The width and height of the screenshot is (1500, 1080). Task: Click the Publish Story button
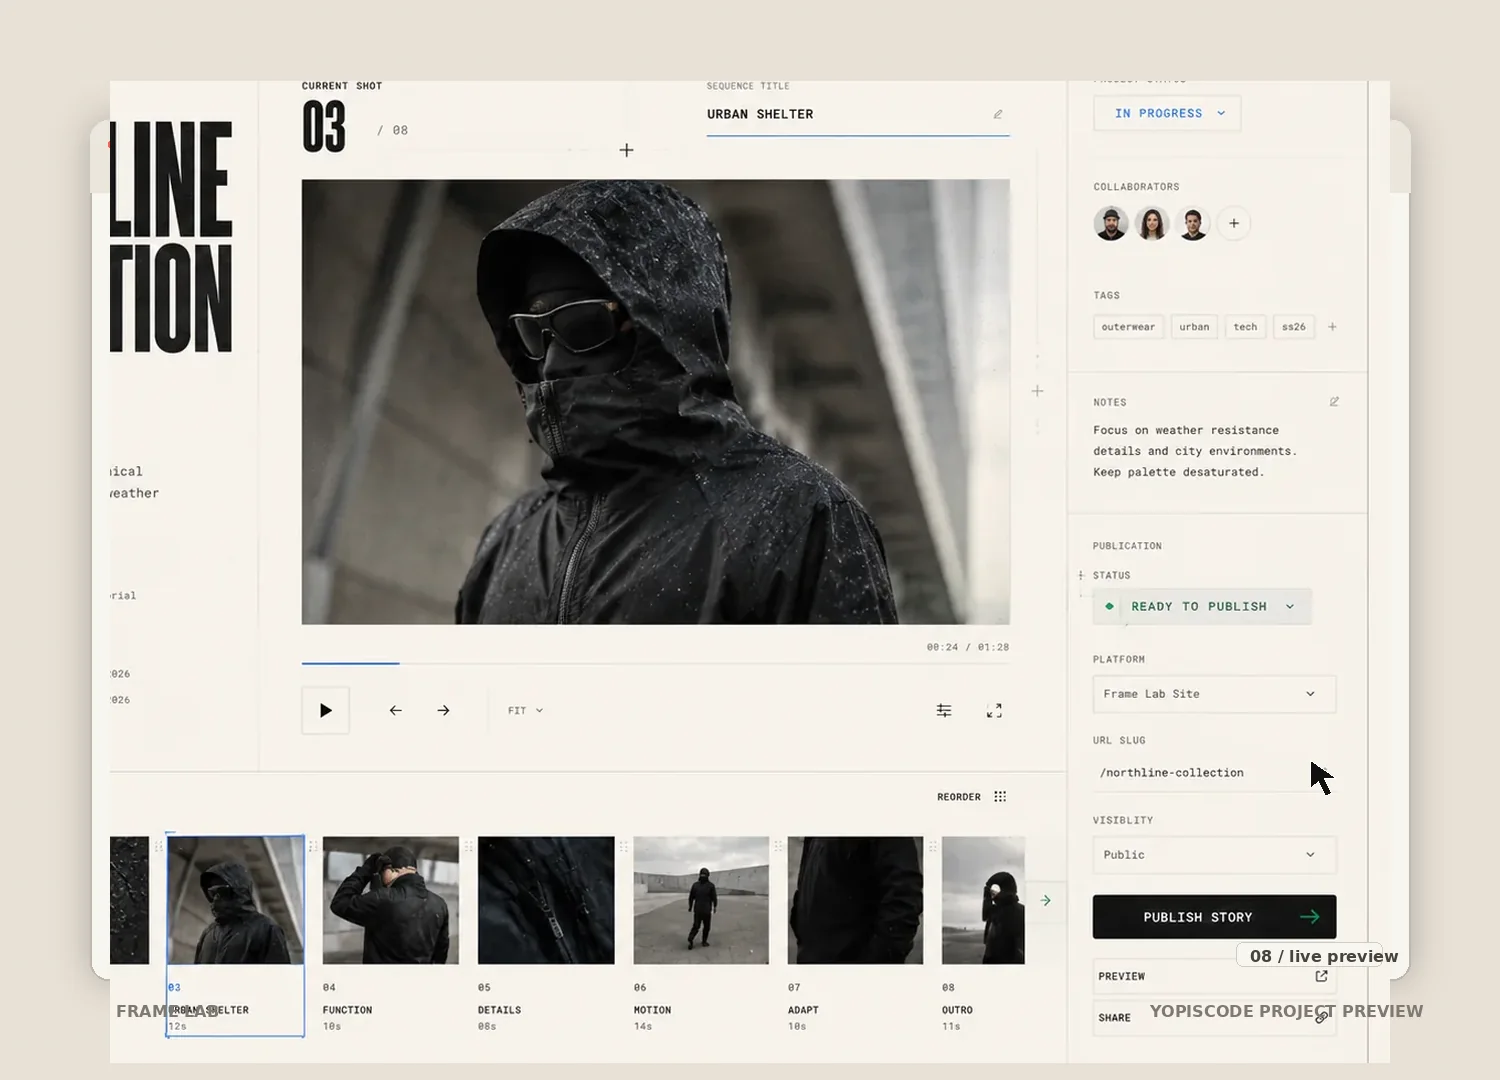(x=1215, y=917)
